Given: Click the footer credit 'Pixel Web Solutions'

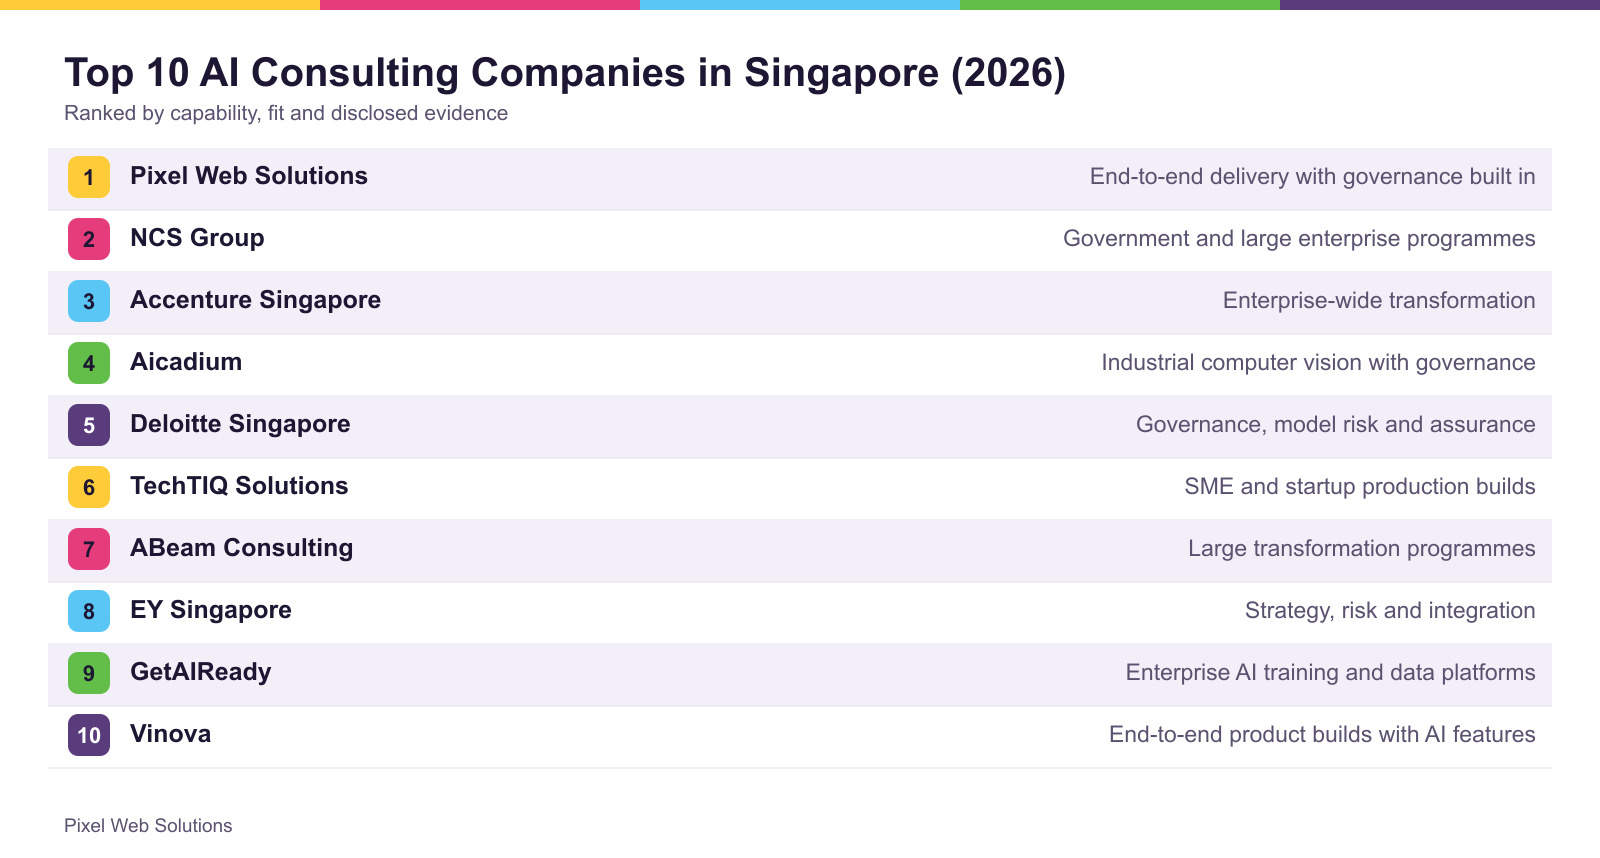Looking at the screenshot, I should point(148,826).
